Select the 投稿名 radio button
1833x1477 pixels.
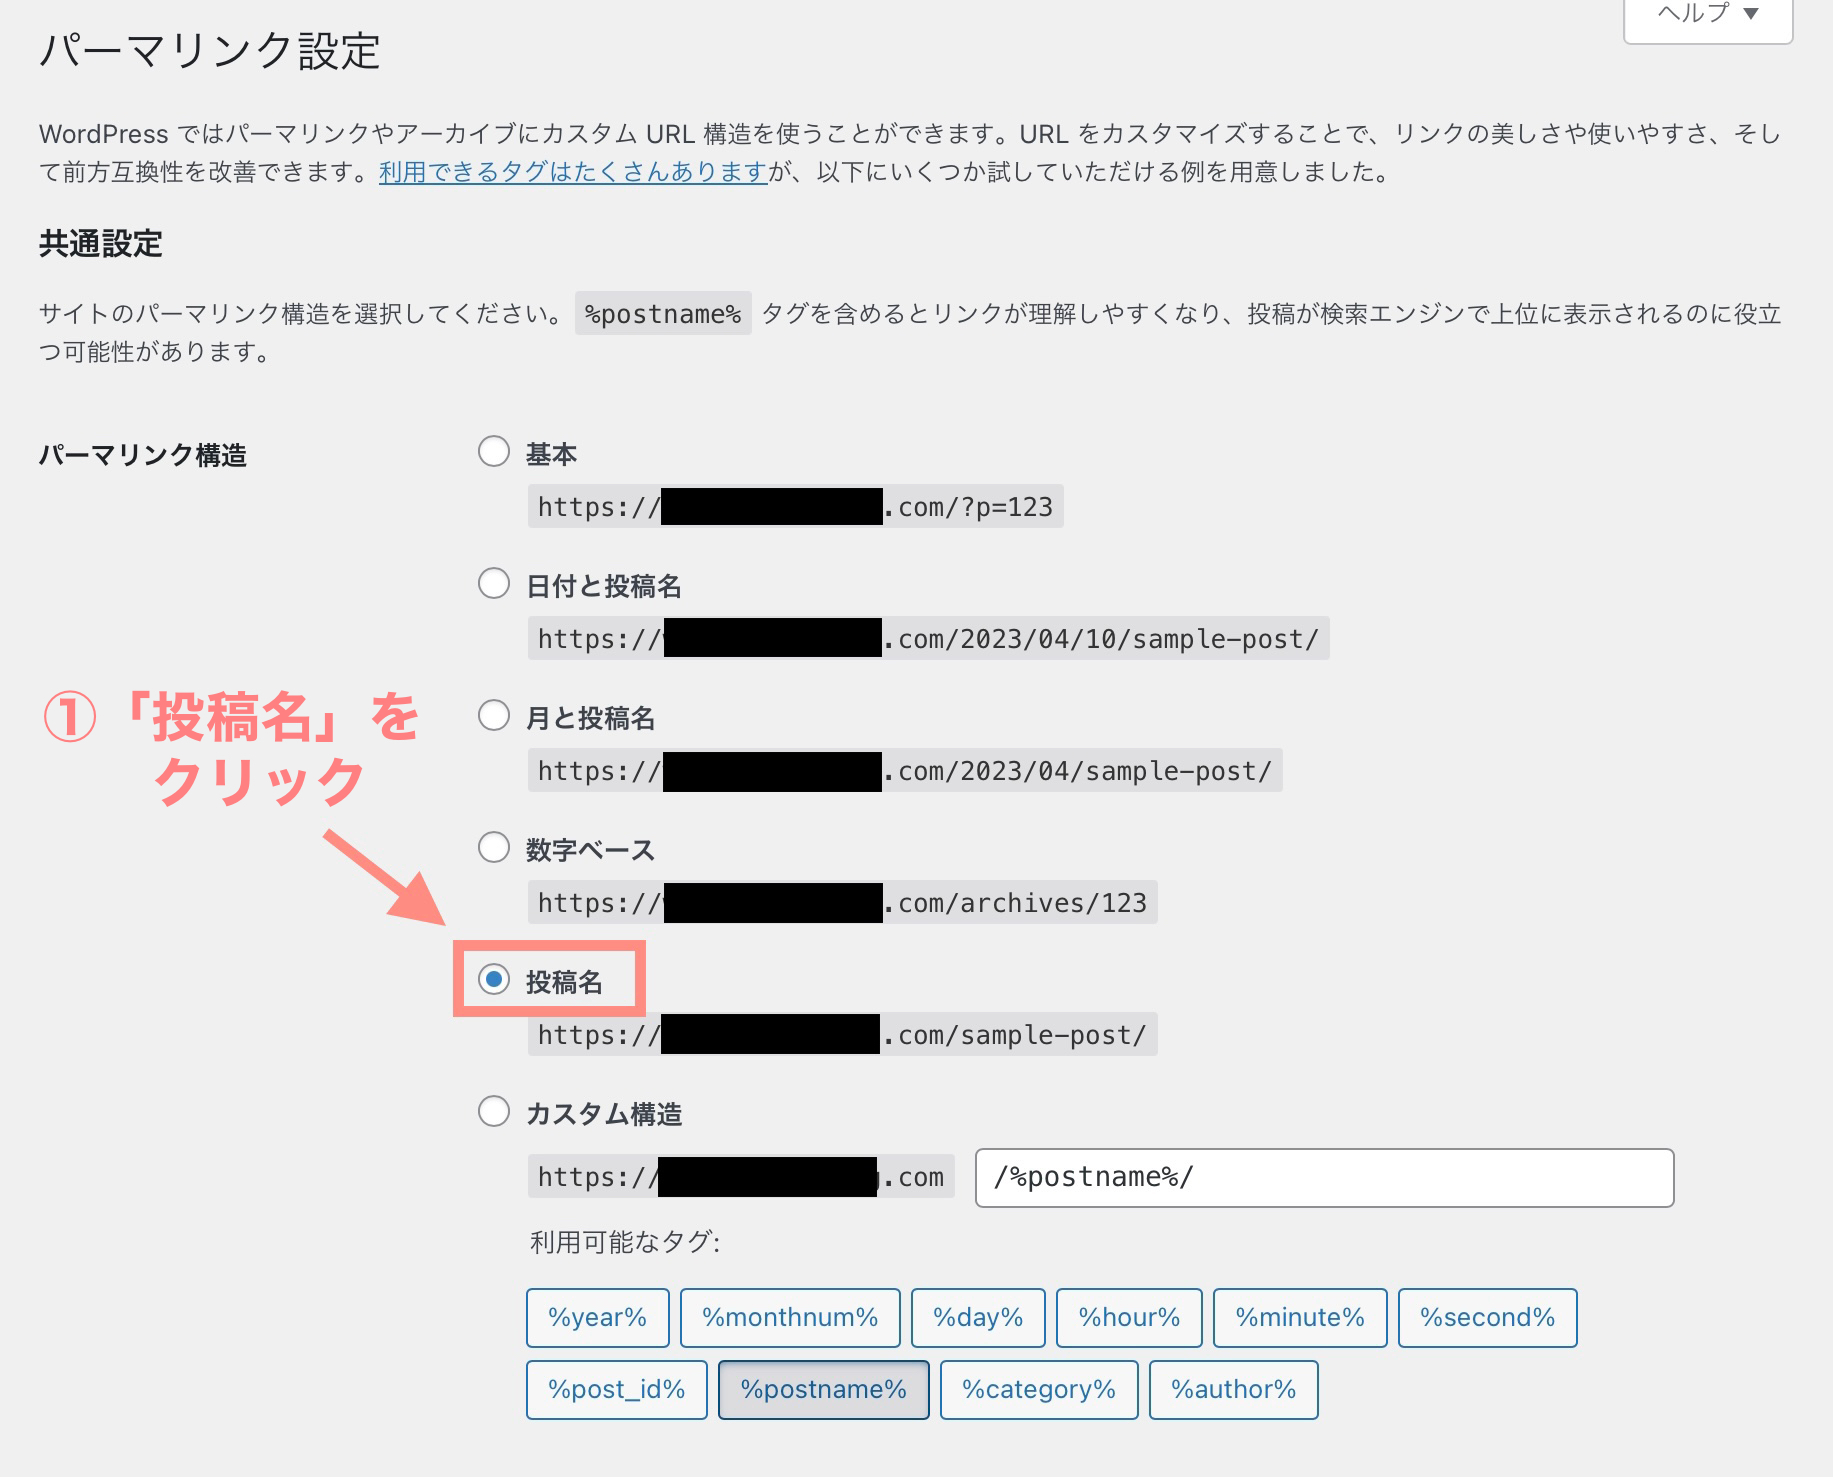click(x=494, y=980)
